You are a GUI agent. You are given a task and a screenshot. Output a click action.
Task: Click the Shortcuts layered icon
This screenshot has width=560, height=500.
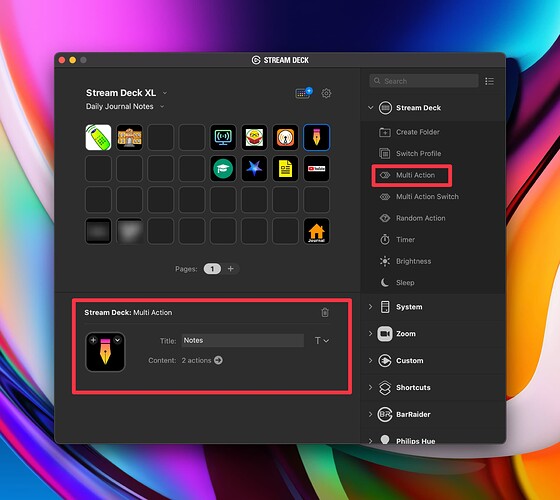(385, 388)
